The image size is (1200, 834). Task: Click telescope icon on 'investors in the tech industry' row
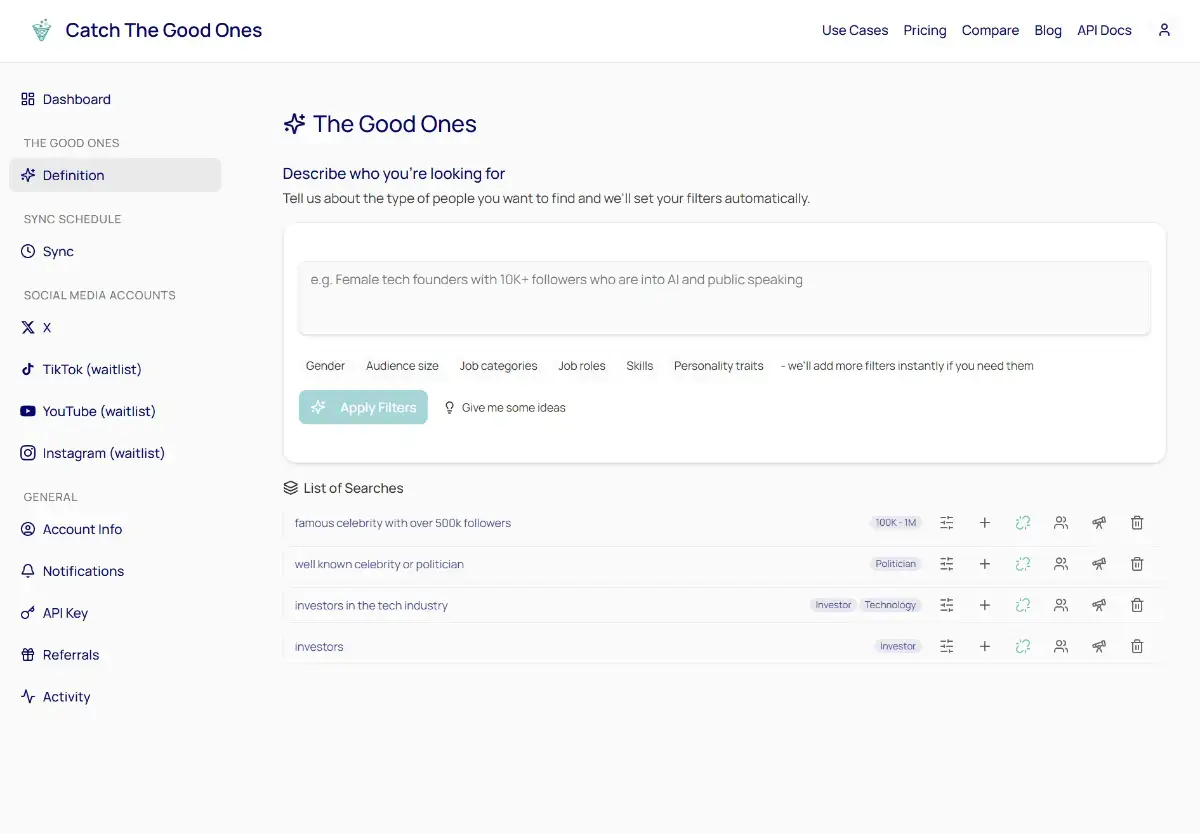pos(1099,605)
